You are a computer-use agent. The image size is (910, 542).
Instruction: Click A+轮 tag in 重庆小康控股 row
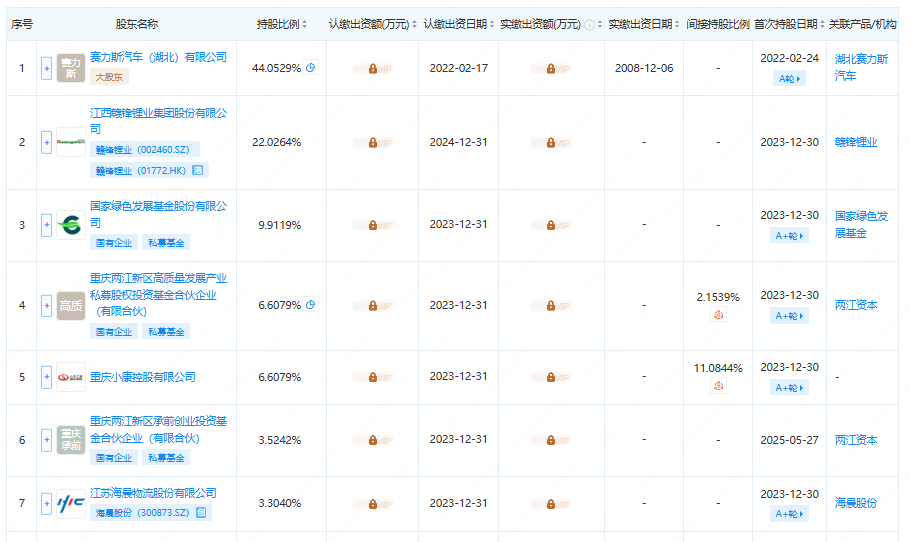pos(789,388)
